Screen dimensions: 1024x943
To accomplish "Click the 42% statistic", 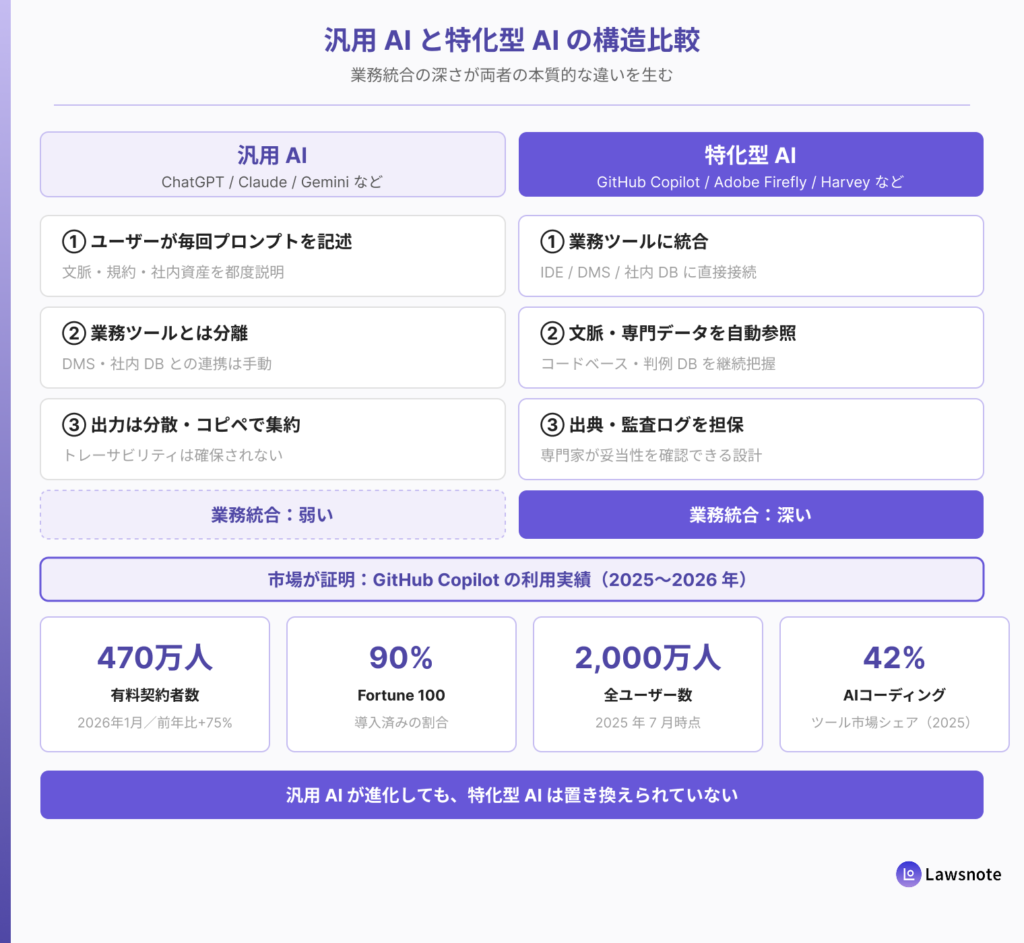I will pyautogui.click(x=894, y=658).
